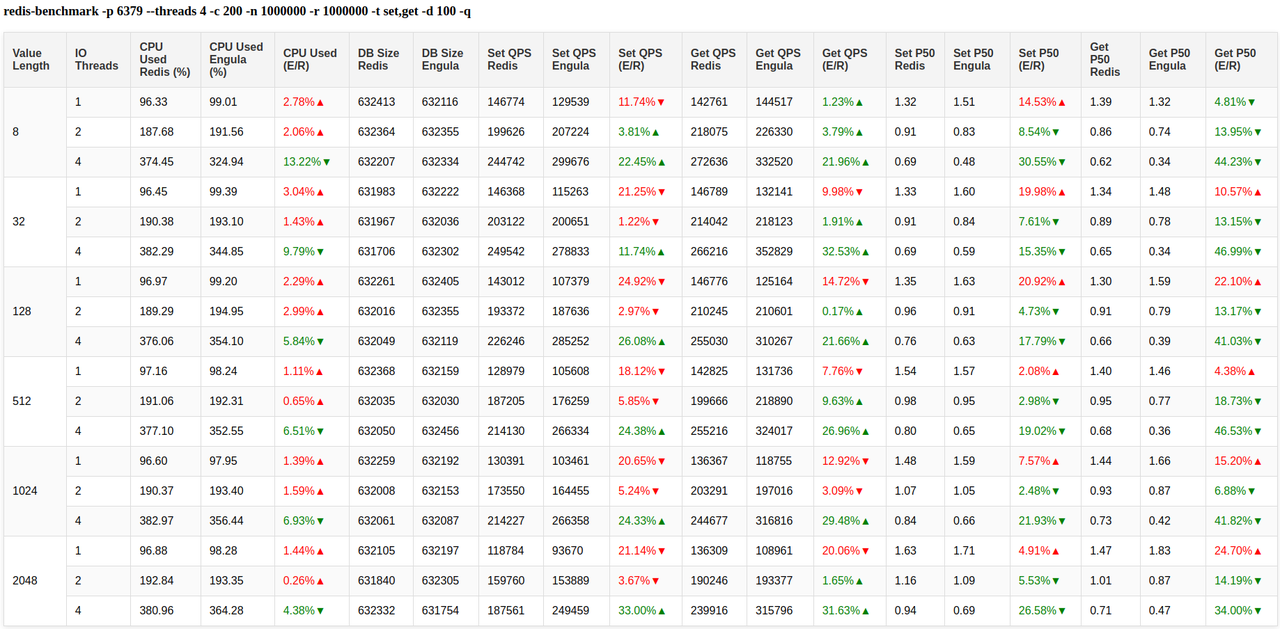The width and height of the screenshot is (1280, 629).
Task: Click the green down arrow next to 30.55%
Action: point(1061,162)
